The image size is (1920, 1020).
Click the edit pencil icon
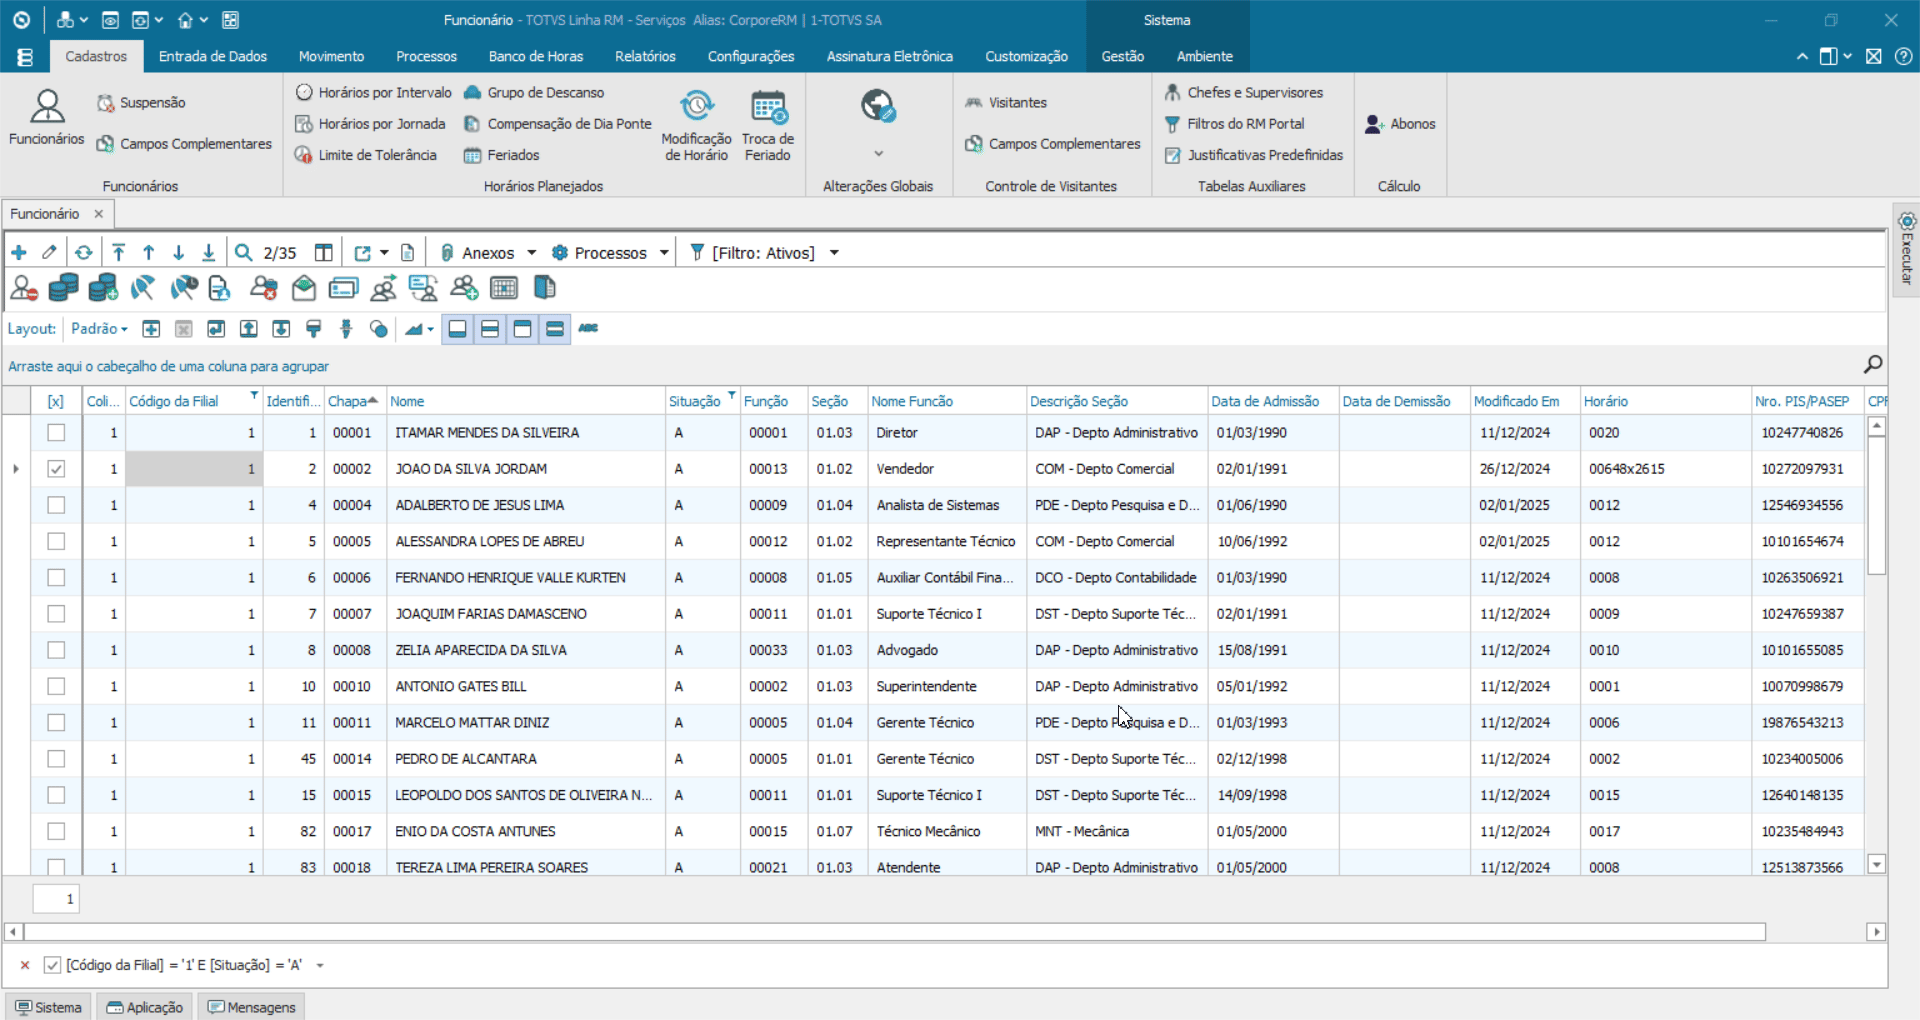(x=49, y=253)
